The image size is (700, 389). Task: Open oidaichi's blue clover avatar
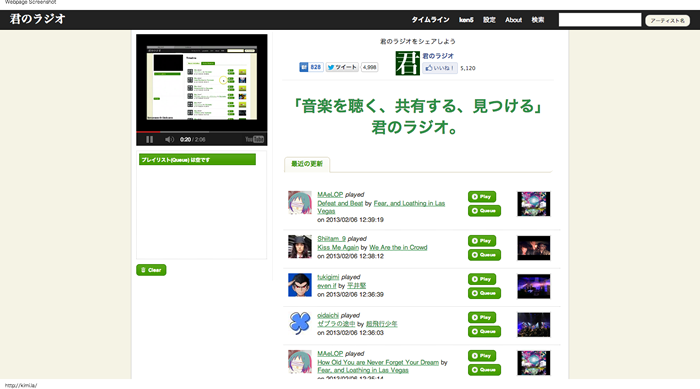click(300, 323)
